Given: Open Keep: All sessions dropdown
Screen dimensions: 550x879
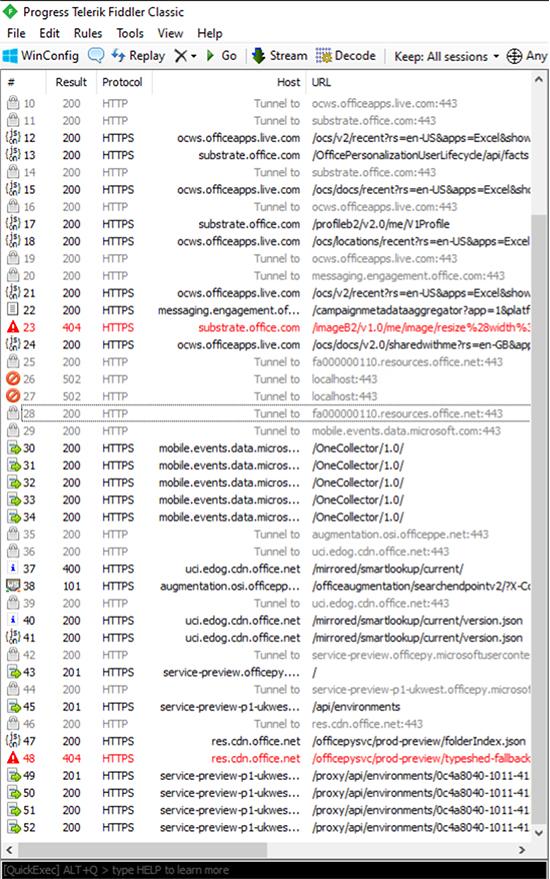Looking at the screenshot, I should tap(447, 56).
